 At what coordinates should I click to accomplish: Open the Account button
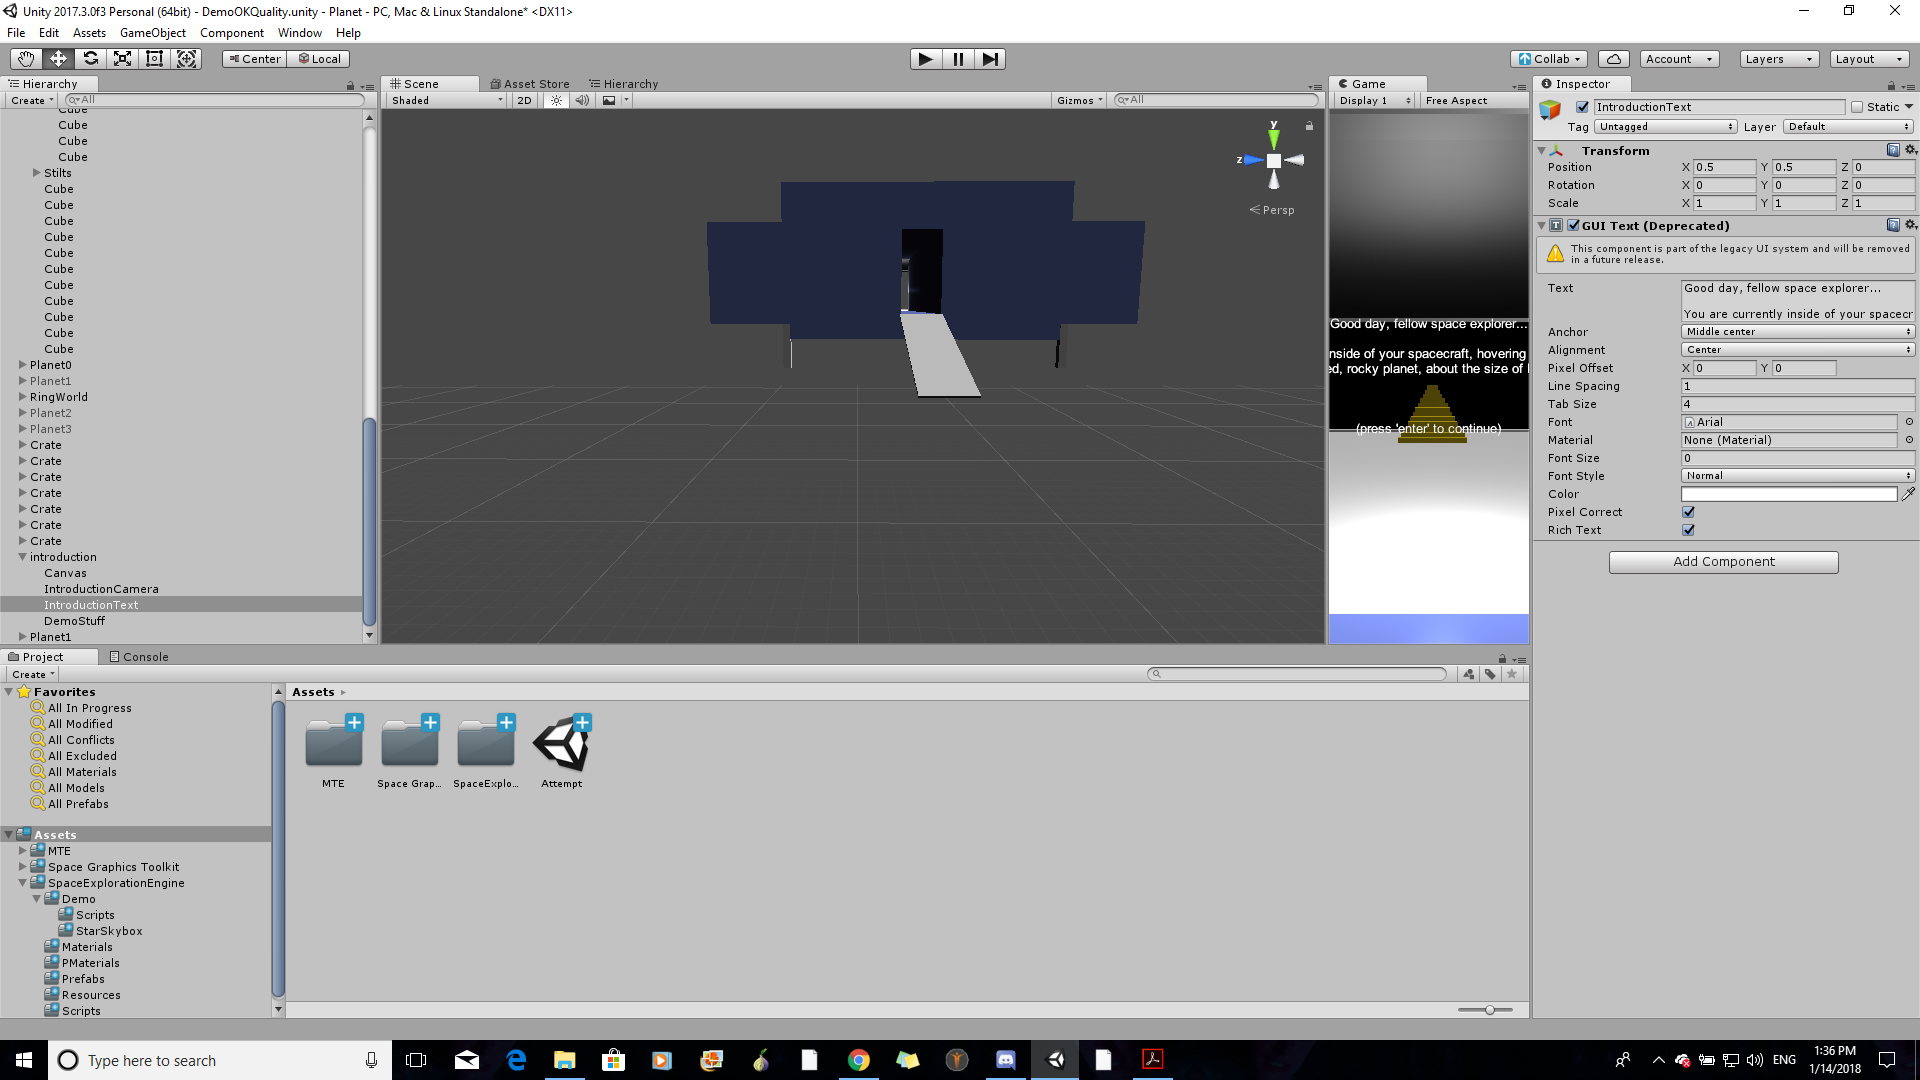point(1679,59)
